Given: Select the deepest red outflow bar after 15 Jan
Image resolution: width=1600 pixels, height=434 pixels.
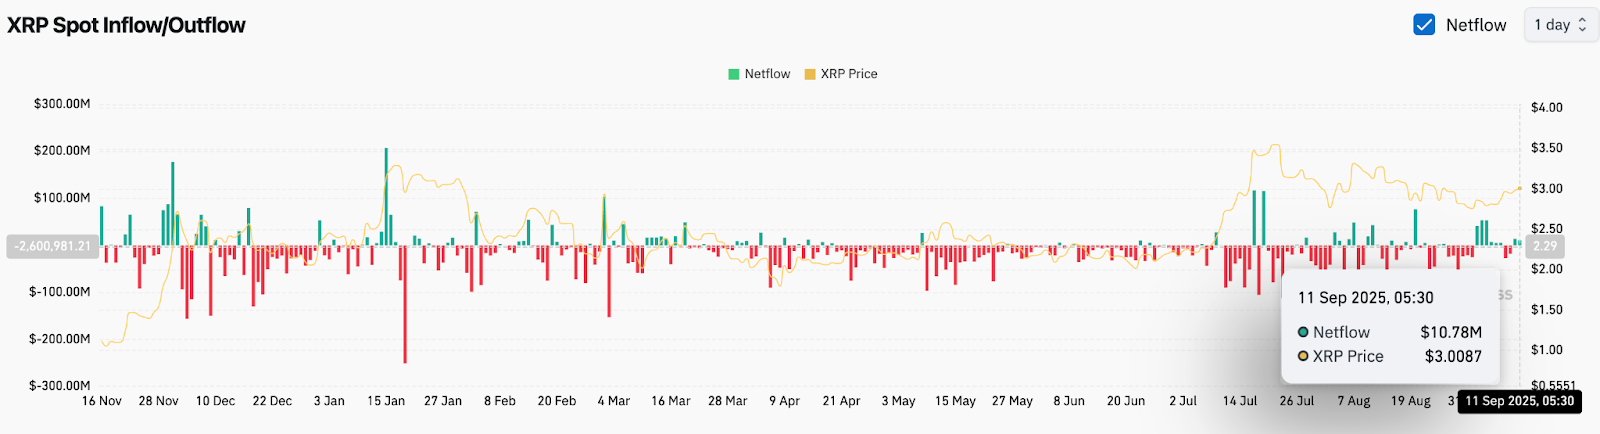Looking at the screenshot, I should tap(405, 305).
